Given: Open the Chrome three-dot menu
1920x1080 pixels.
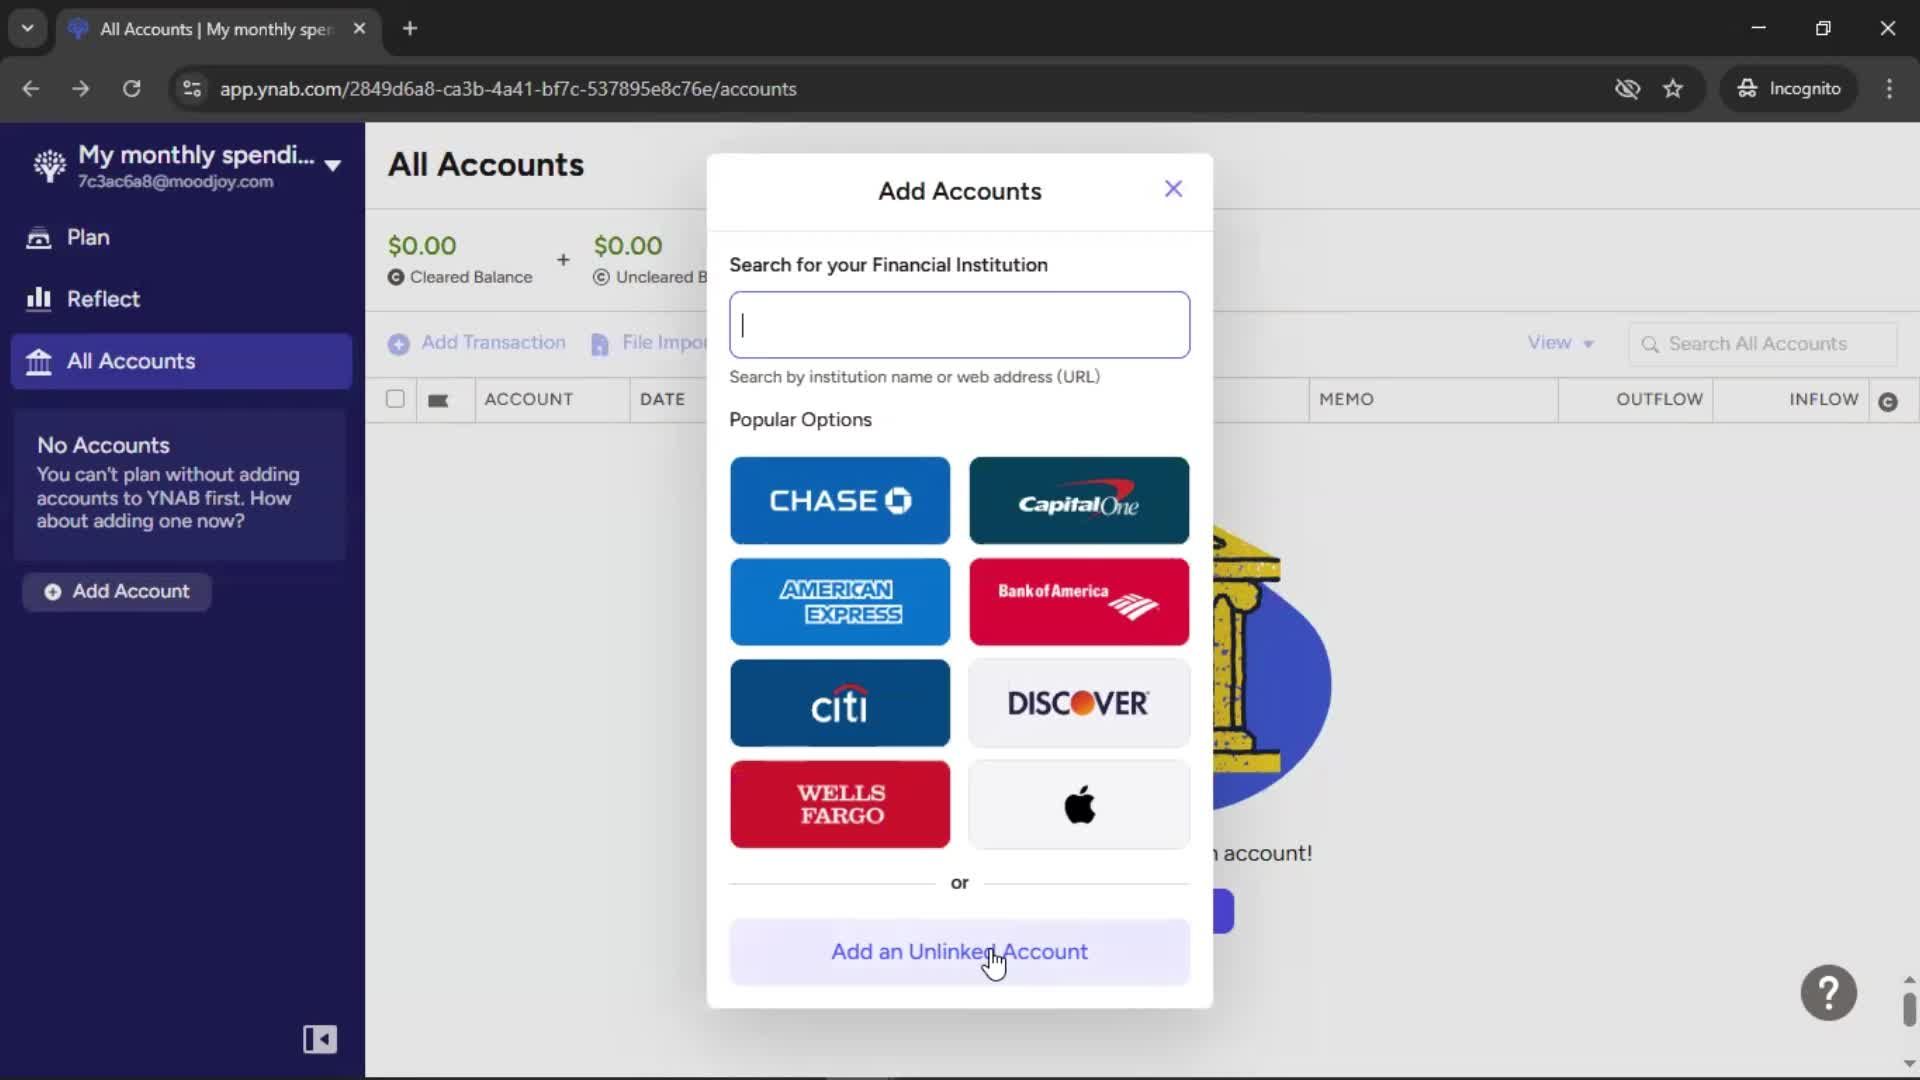Looking at the screenshot, I should 1889,89.
